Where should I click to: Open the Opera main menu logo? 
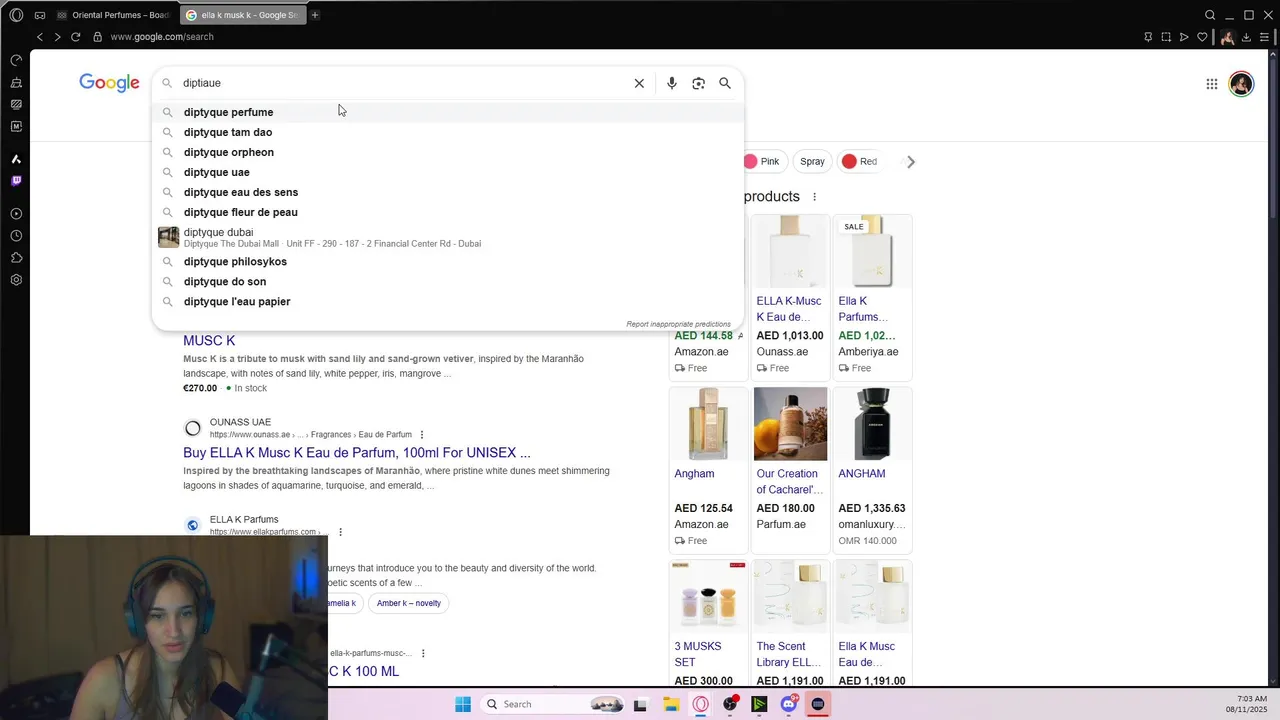coord(16,15)
